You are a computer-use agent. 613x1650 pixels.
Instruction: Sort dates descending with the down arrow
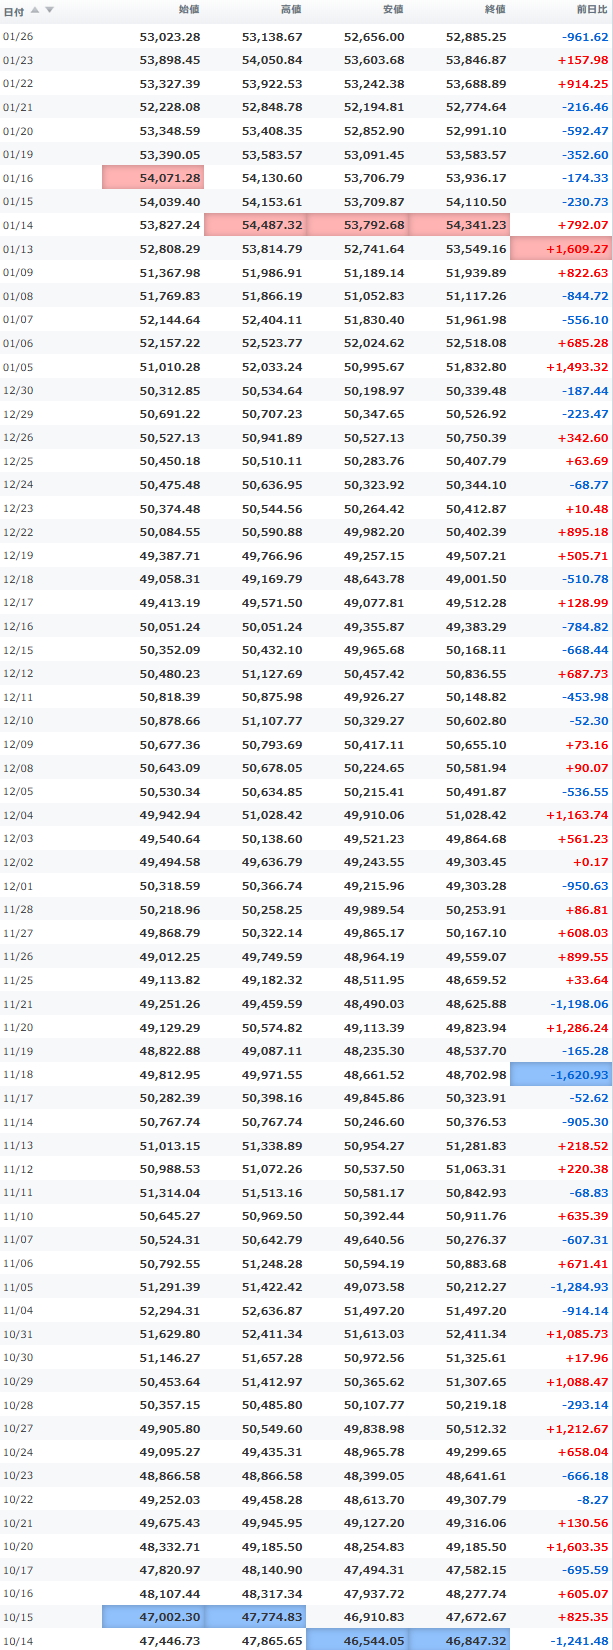(x=49, y=10)
